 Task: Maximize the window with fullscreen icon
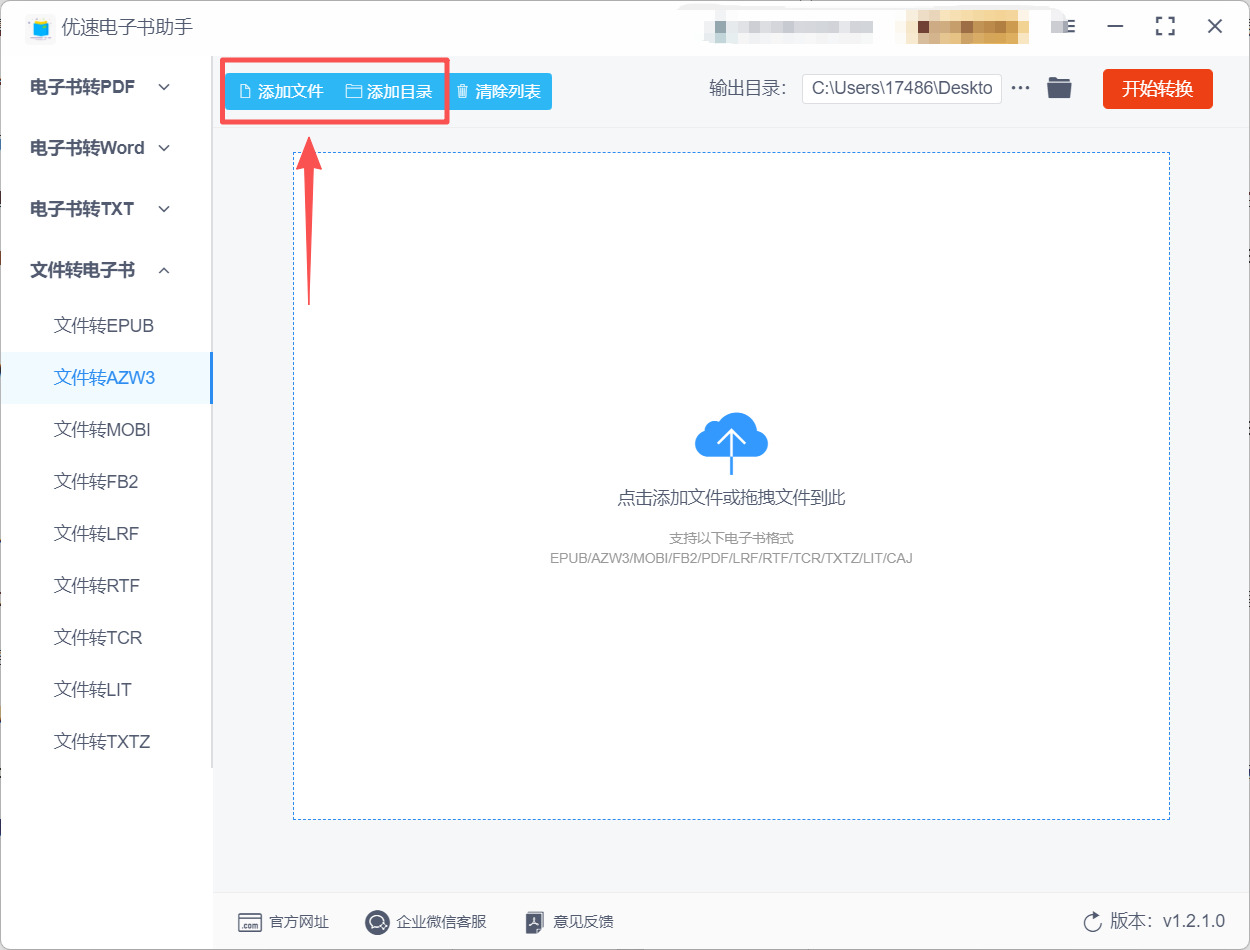click(1165, 26)
